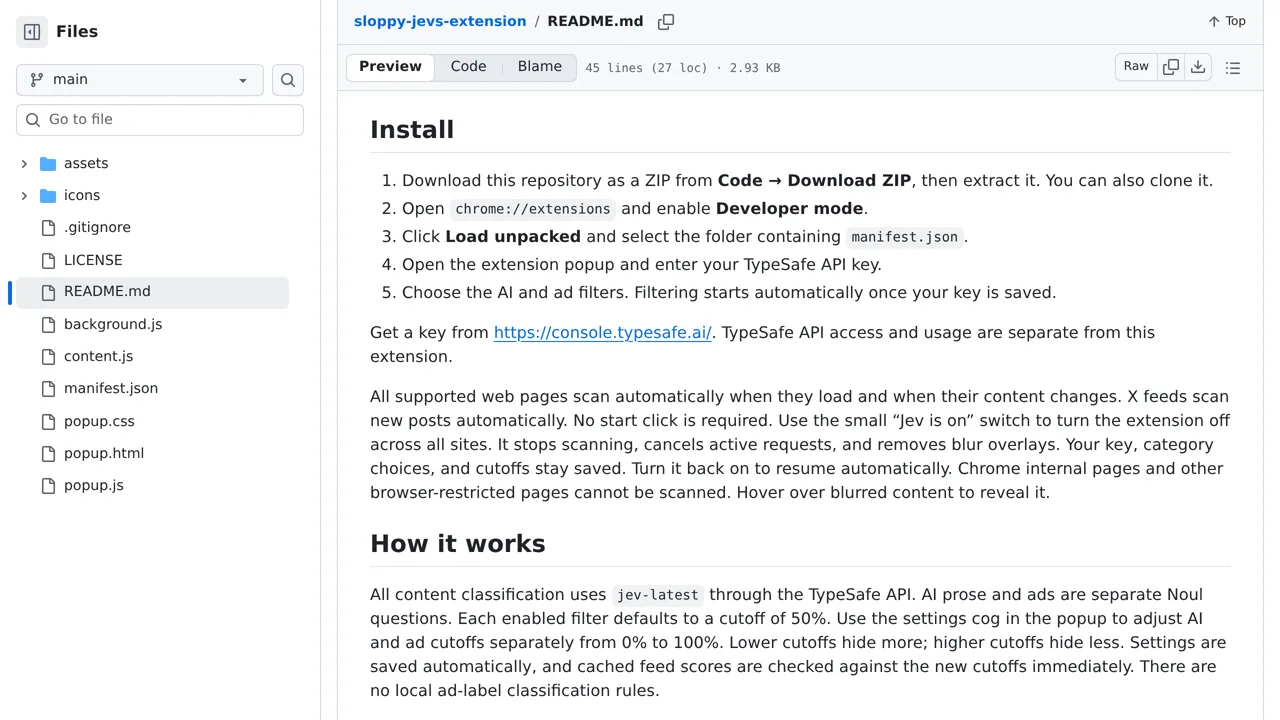
Task: Open popup.css file
Action: [99, 421]
